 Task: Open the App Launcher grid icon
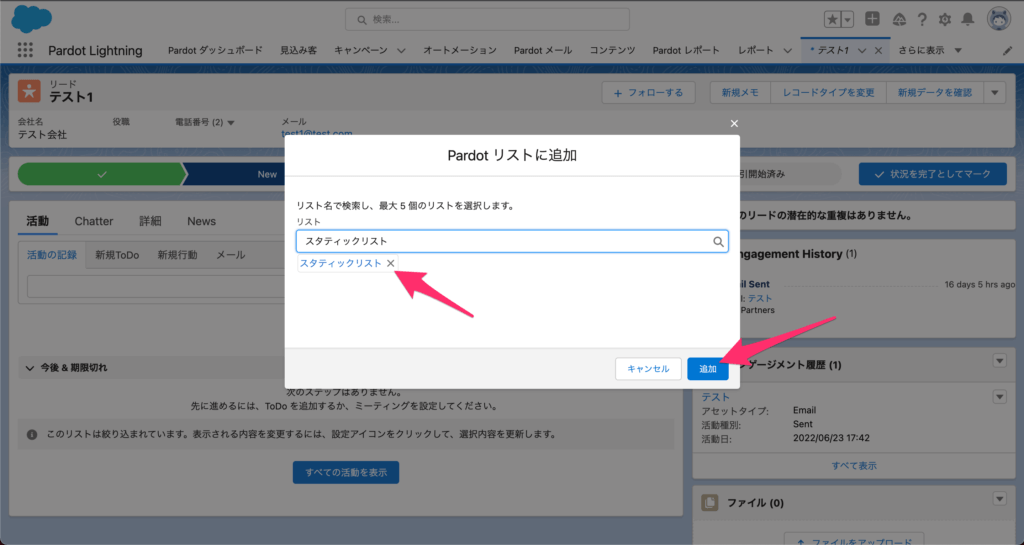tap(25, 50)
